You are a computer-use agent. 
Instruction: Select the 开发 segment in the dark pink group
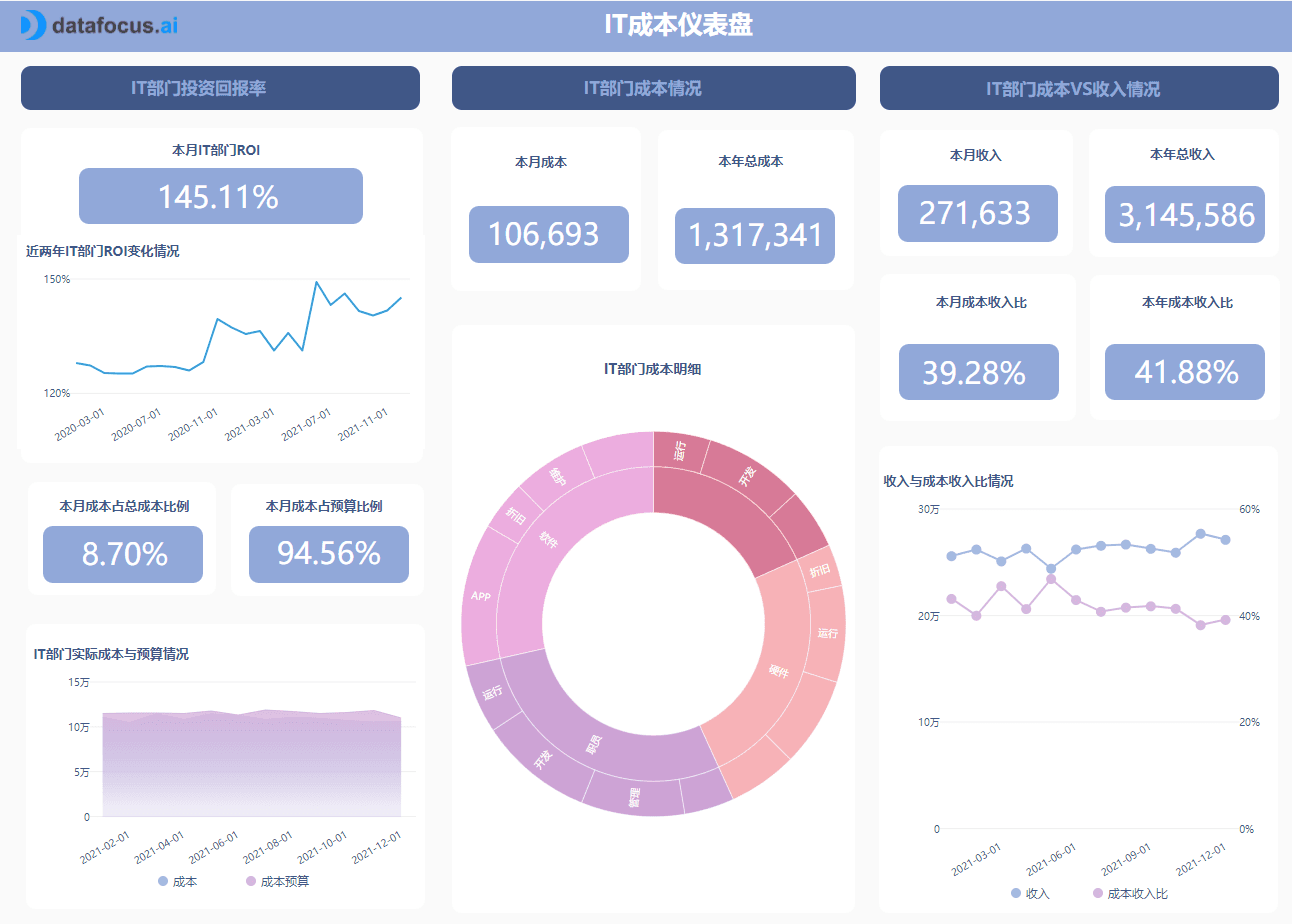(x=747, y=477)
